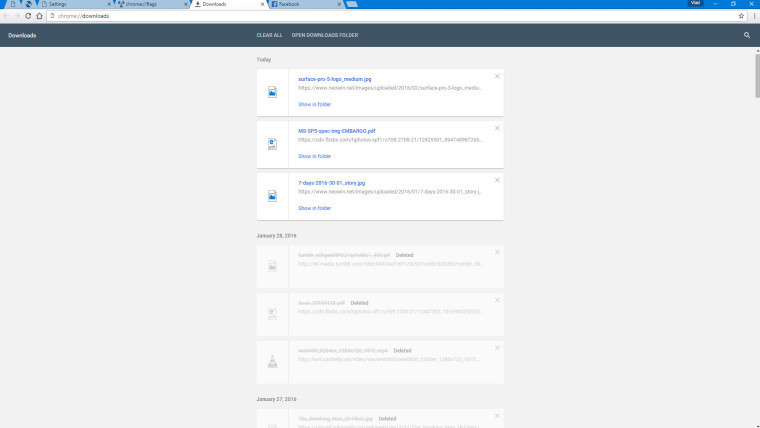Open a new tab with the new tab button
Screen dimensions: 760x428
(x=352, y=4)
